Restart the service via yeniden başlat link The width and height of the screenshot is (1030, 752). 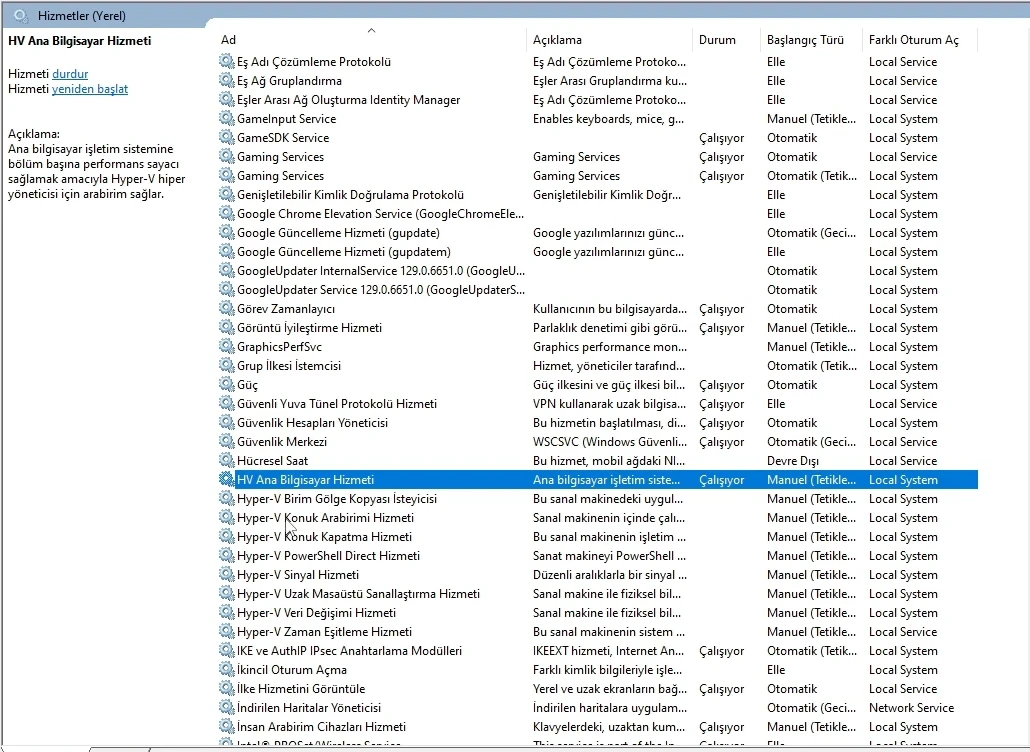90,89
